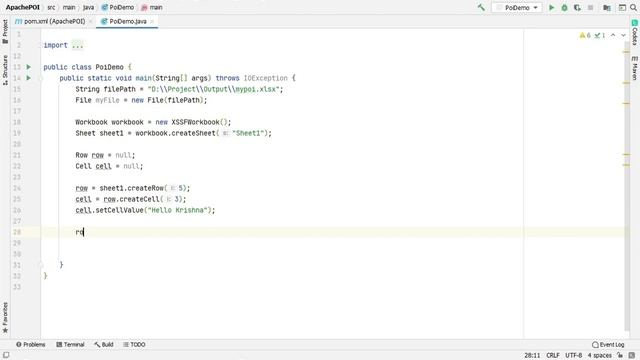The width and height of the screenshot is (640, 360).
Task: Build the project with the hammer icon
Action: click(481, 7)
